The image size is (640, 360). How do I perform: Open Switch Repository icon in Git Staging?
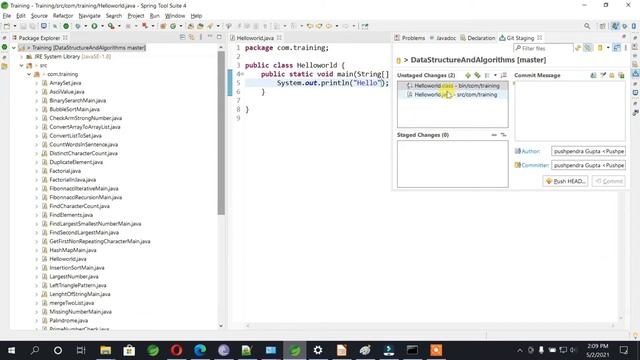coord(600,48)
